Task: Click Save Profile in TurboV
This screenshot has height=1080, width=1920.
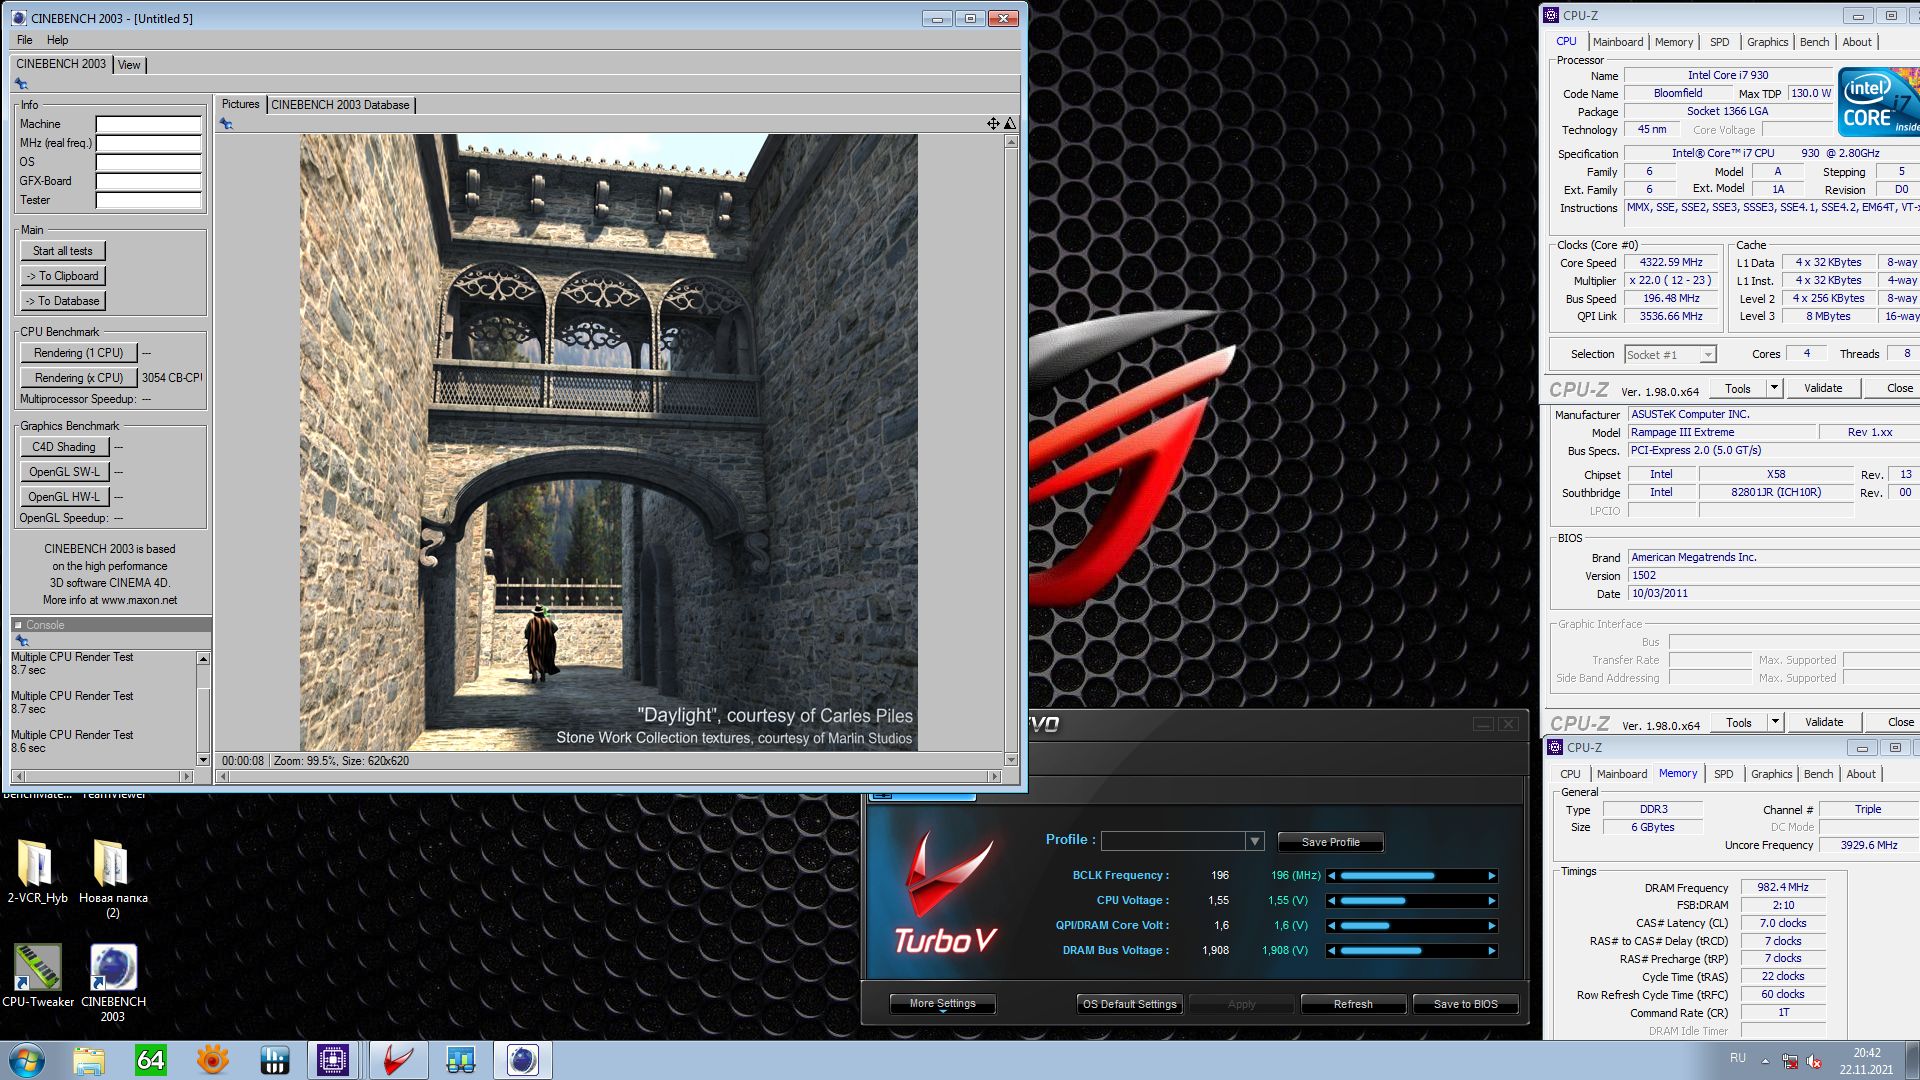Action: pos(1330,842)
